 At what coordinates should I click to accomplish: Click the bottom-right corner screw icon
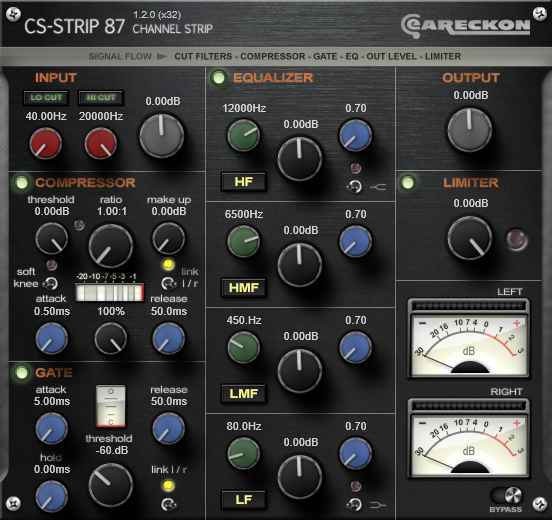[539, 504]
